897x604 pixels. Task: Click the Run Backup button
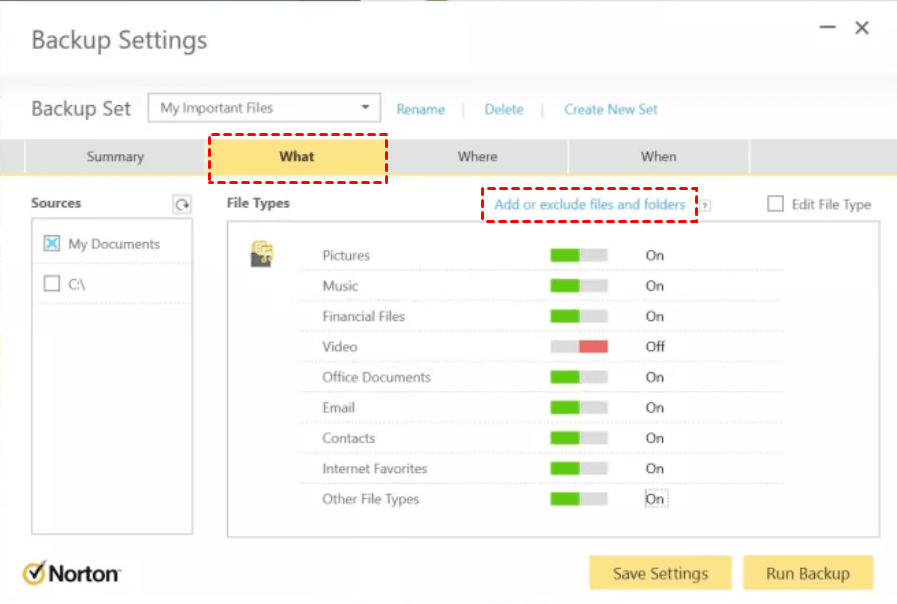808,573
